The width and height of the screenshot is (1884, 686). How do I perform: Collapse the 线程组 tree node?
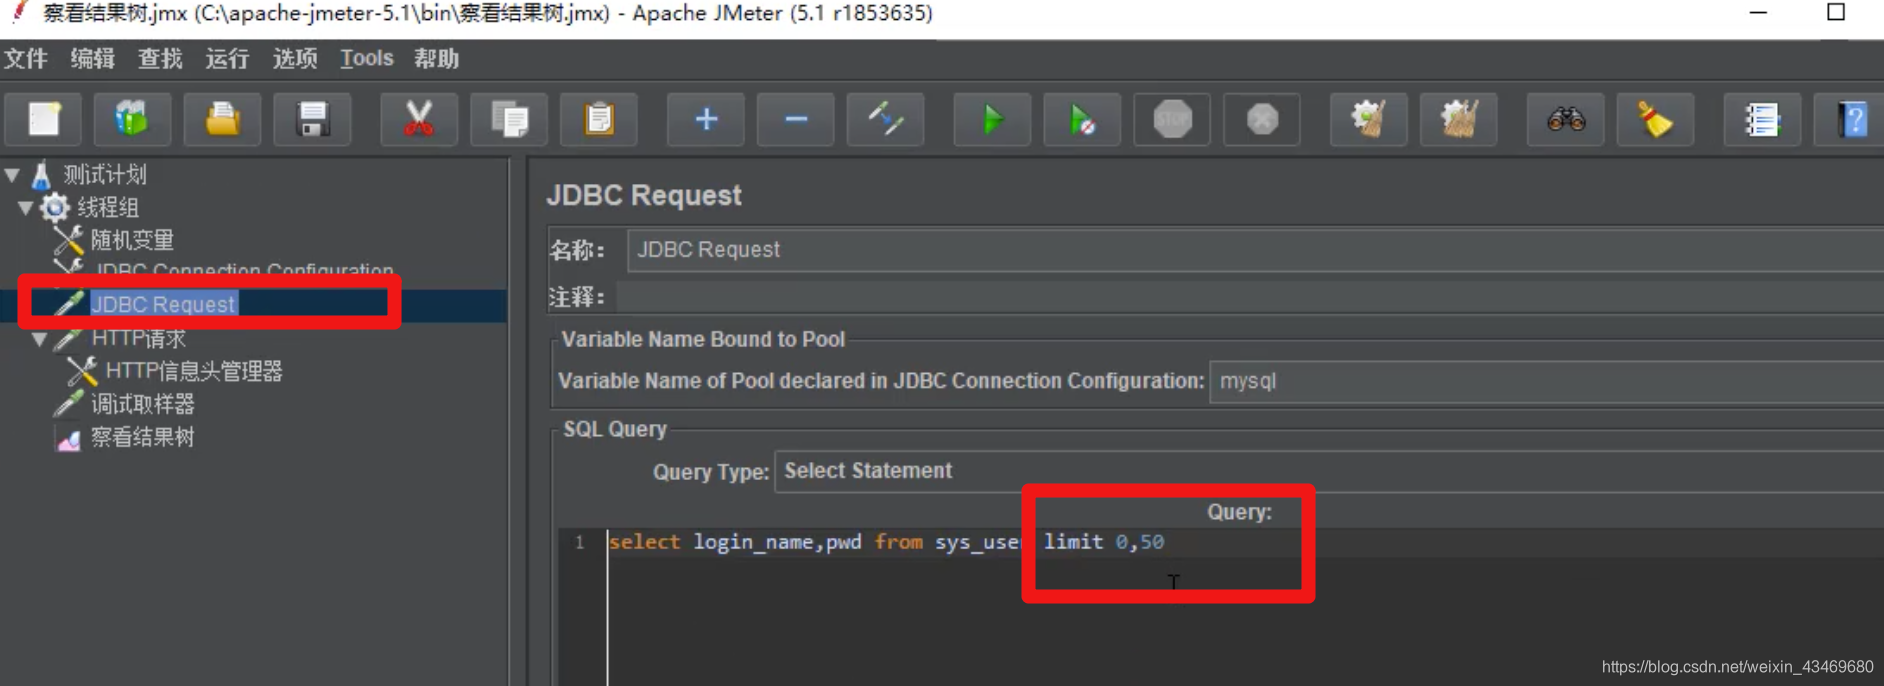pyautogui.click(x=26, y=208)
